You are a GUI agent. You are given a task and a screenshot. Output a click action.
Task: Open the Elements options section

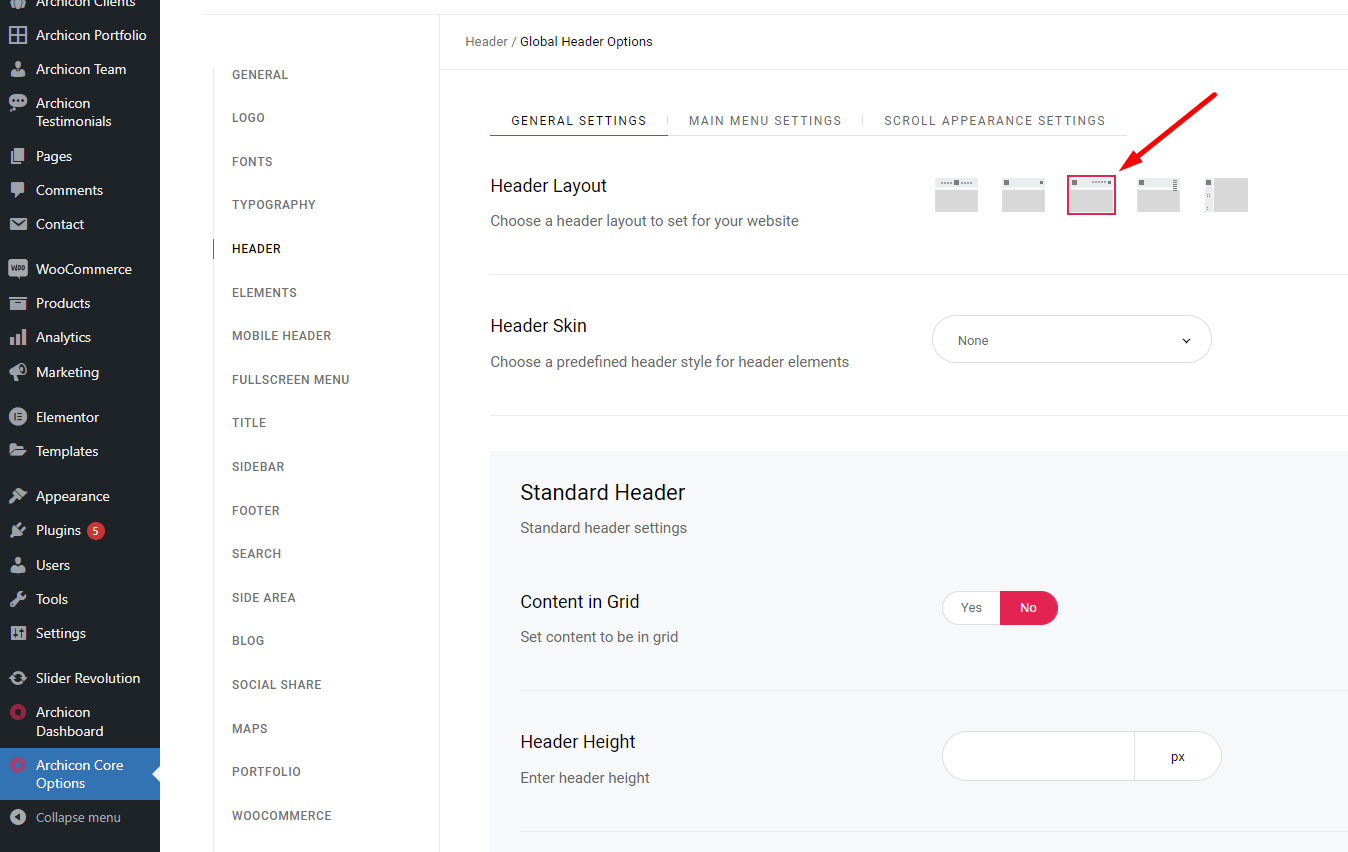264,293
